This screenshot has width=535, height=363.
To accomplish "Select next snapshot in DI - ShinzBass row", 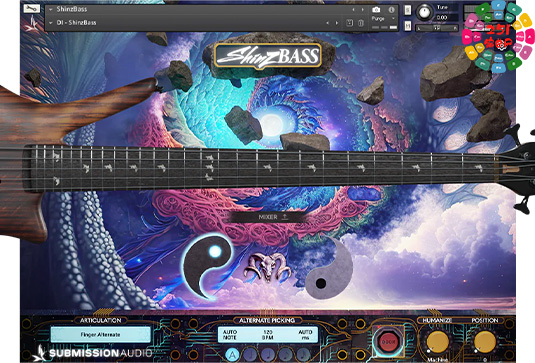I will tap(337, 23).
